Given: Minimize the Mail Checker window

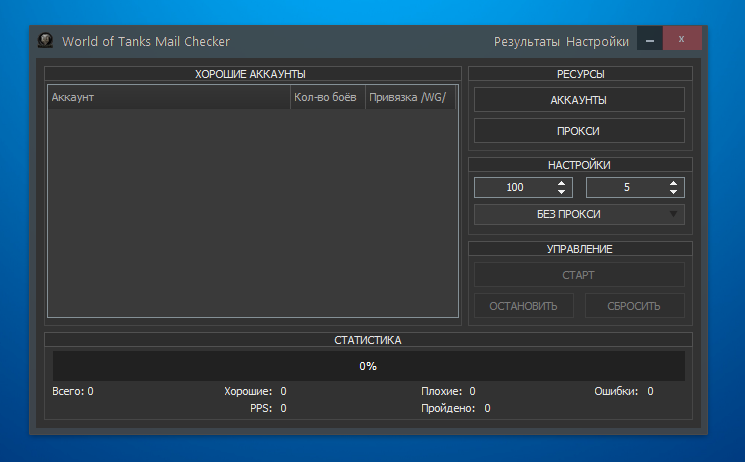Looking at the screenshot, I should point(650,40).
